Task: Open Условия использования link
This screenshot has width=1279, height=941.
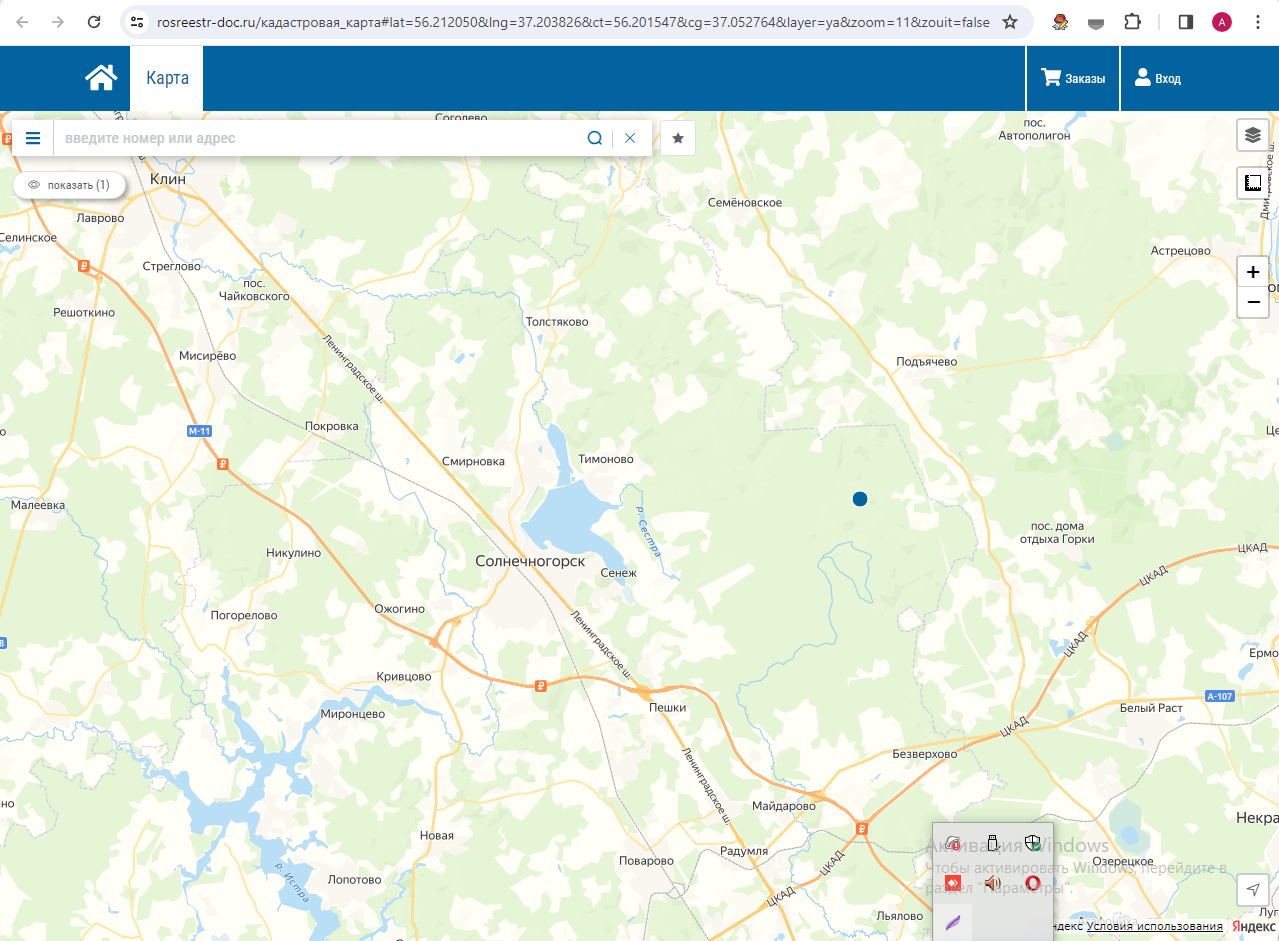Action: pyautogui.click(x=1155, y=926)
